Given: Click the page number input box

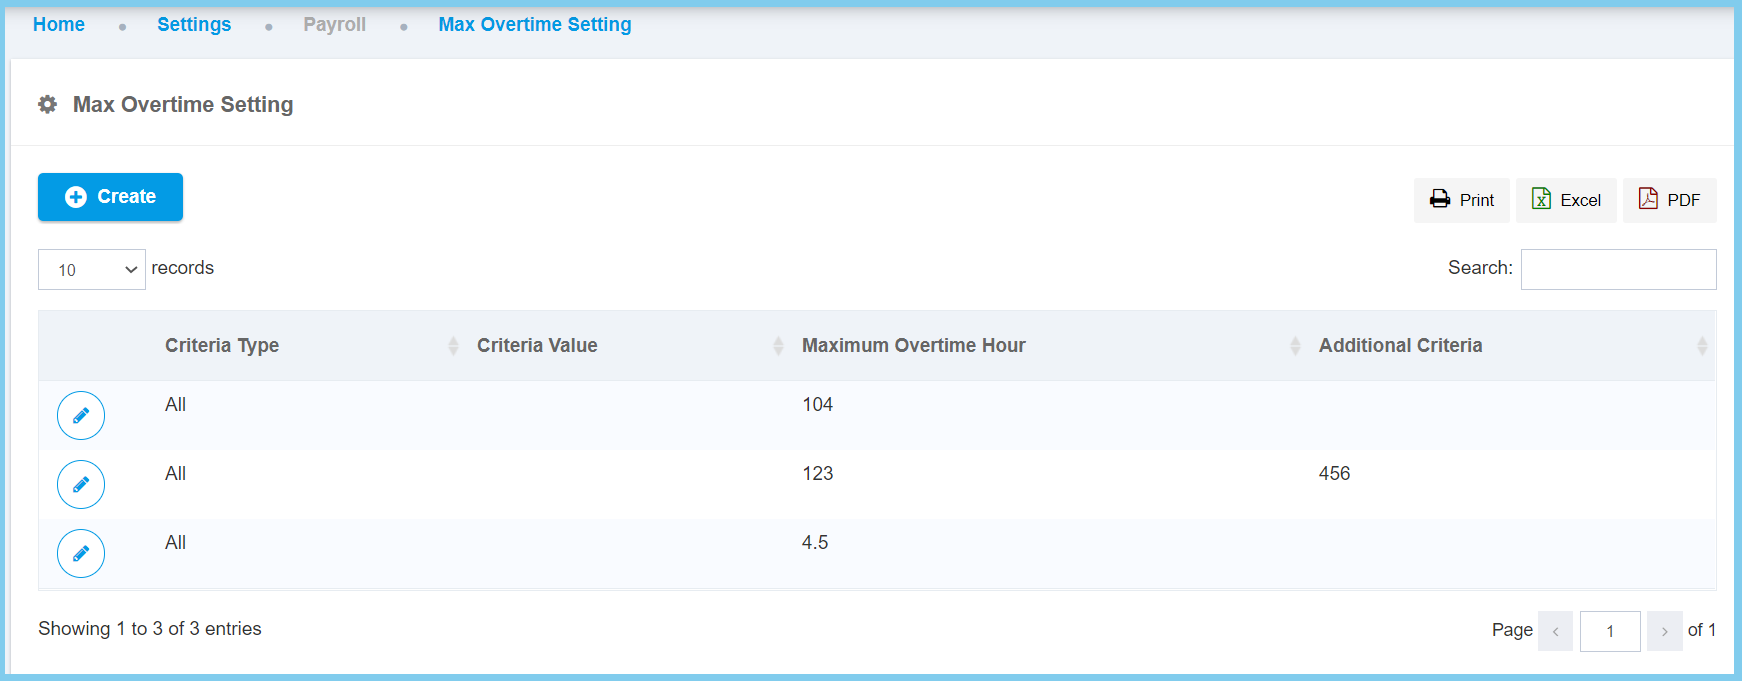Looking at the screenshot, I should tap(1610, 631).
